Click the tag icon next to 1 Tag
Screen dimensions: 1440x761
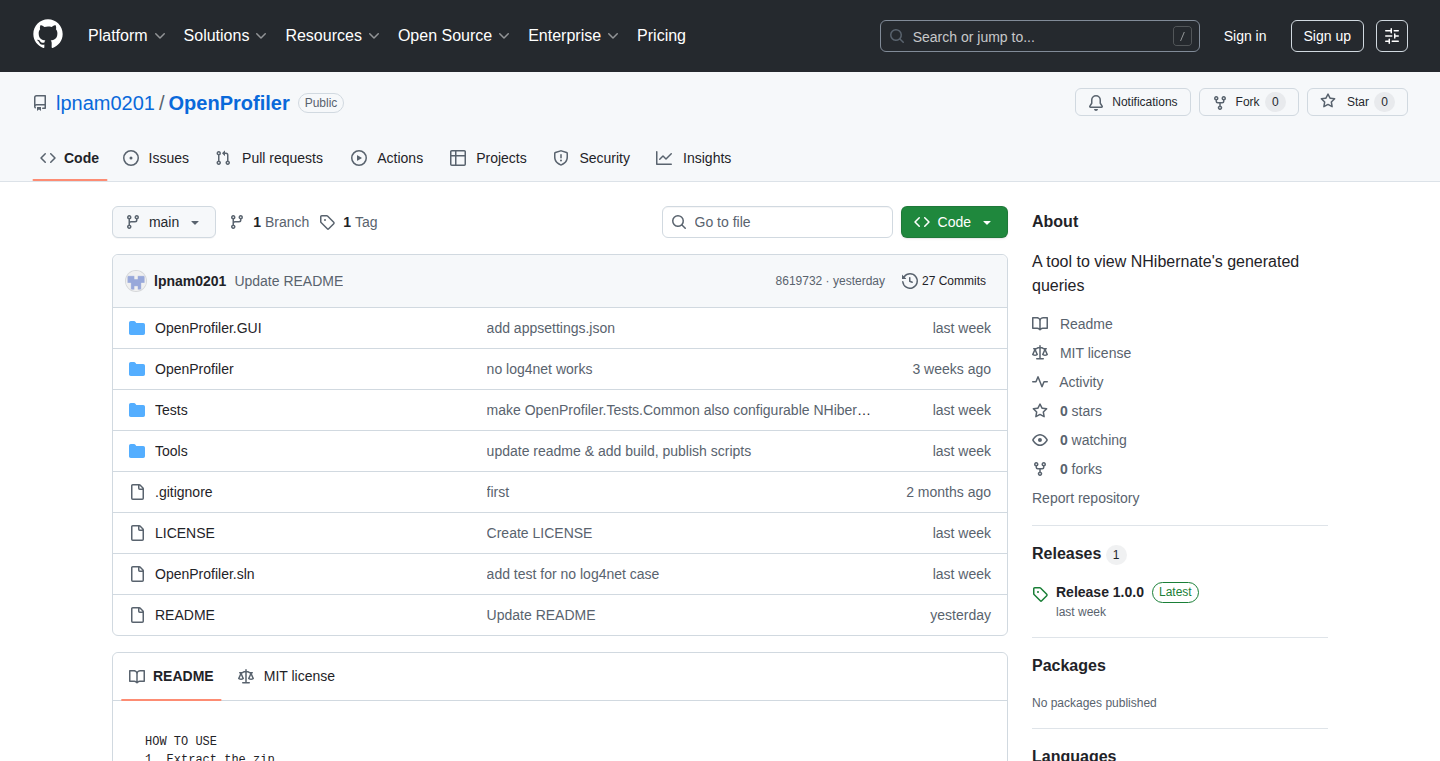327,222
